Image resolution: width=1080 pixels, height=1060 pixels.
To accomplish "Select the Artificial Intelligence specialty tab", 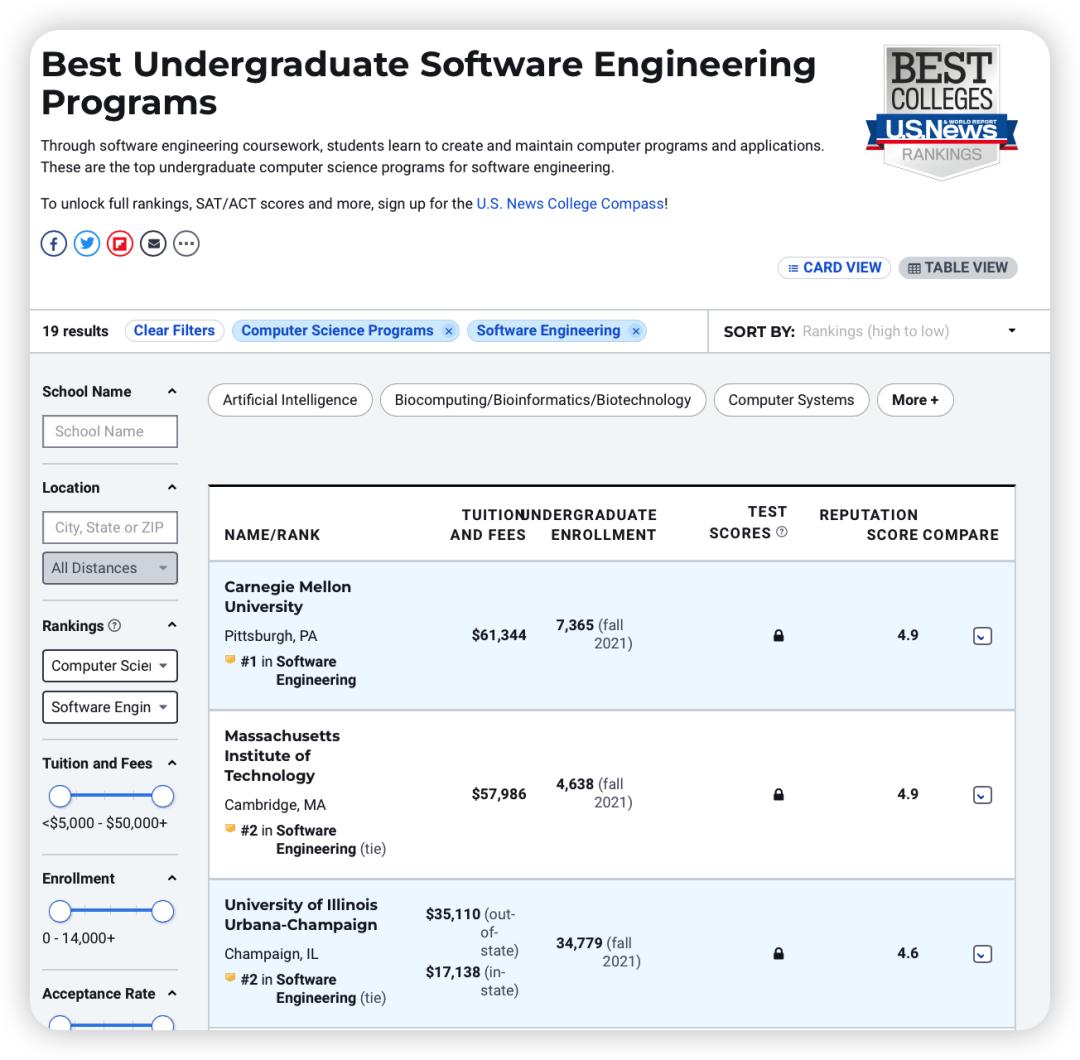I will pos(289,400).
